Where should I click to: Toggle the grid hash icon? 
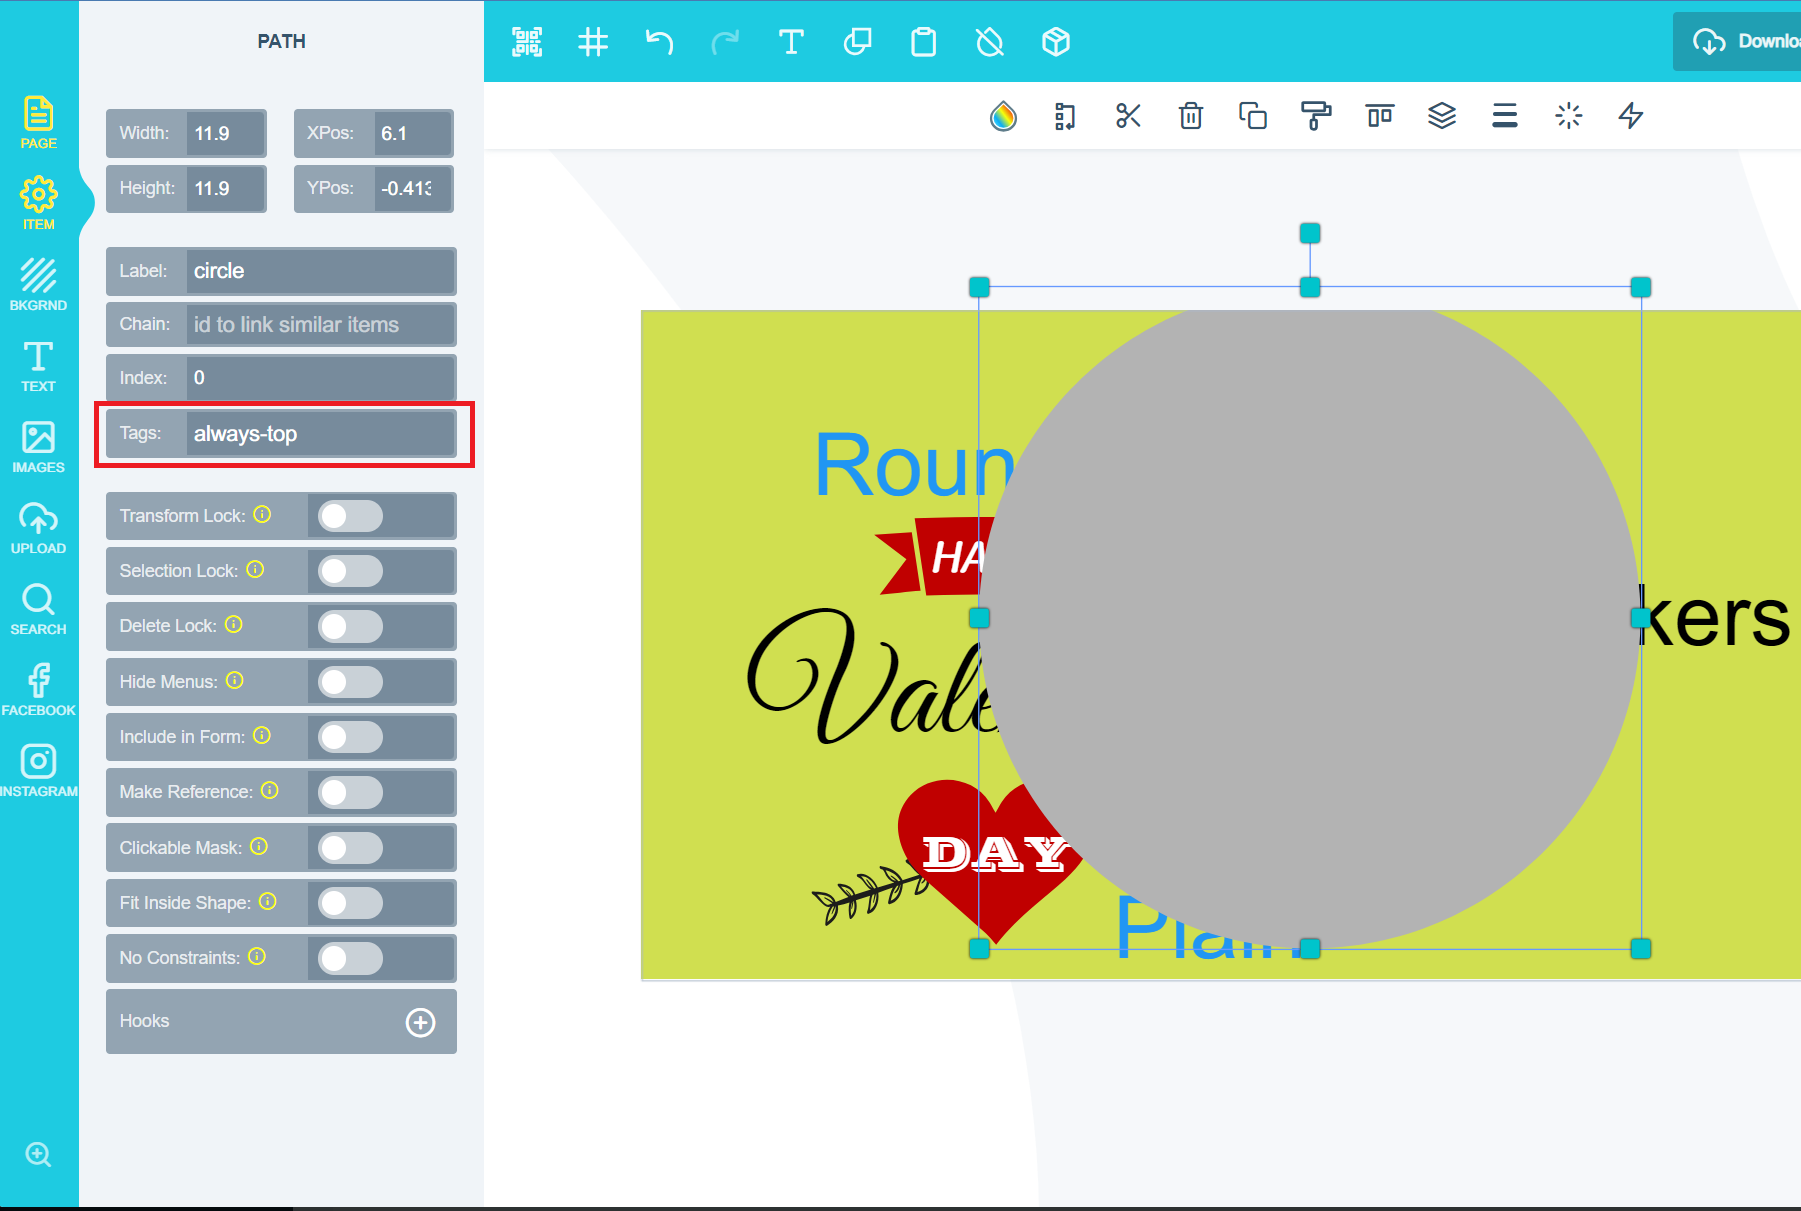pos(593,42)
